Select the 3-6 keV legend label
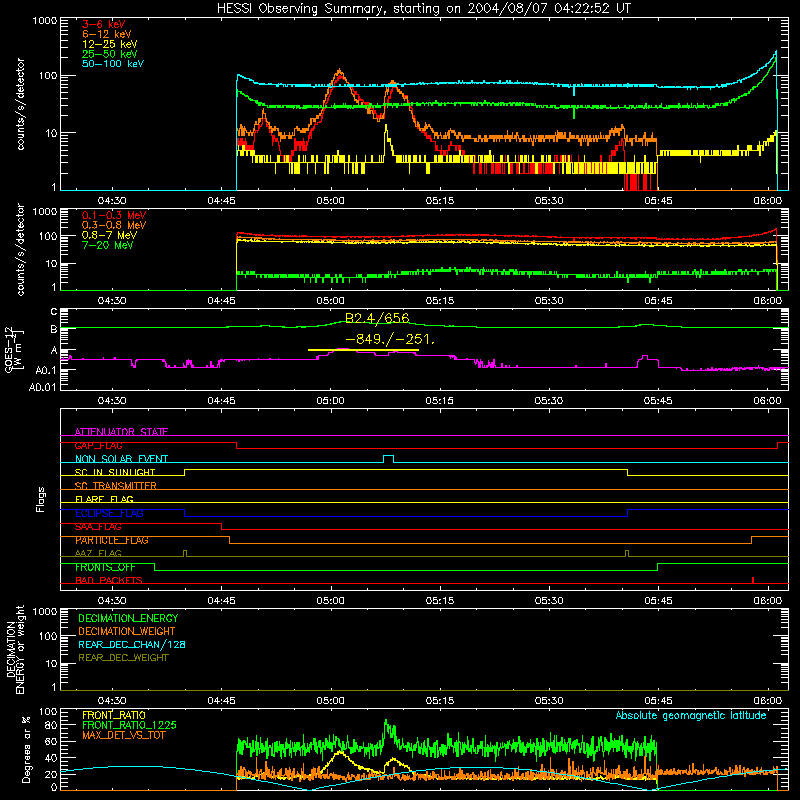The height and width of the screenshot is (800, 800). 104,24
